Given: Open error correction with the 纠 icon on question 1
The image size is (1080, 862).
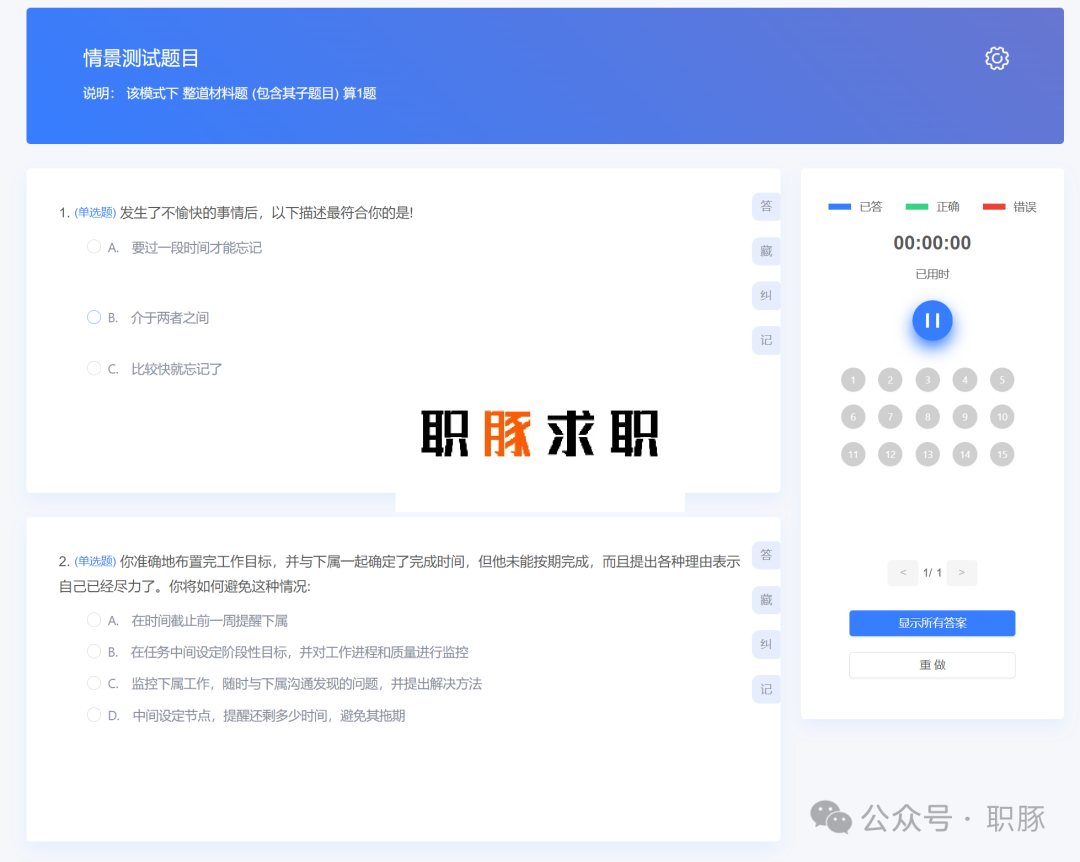Looking at the screenshot, I should pos(766,295).
